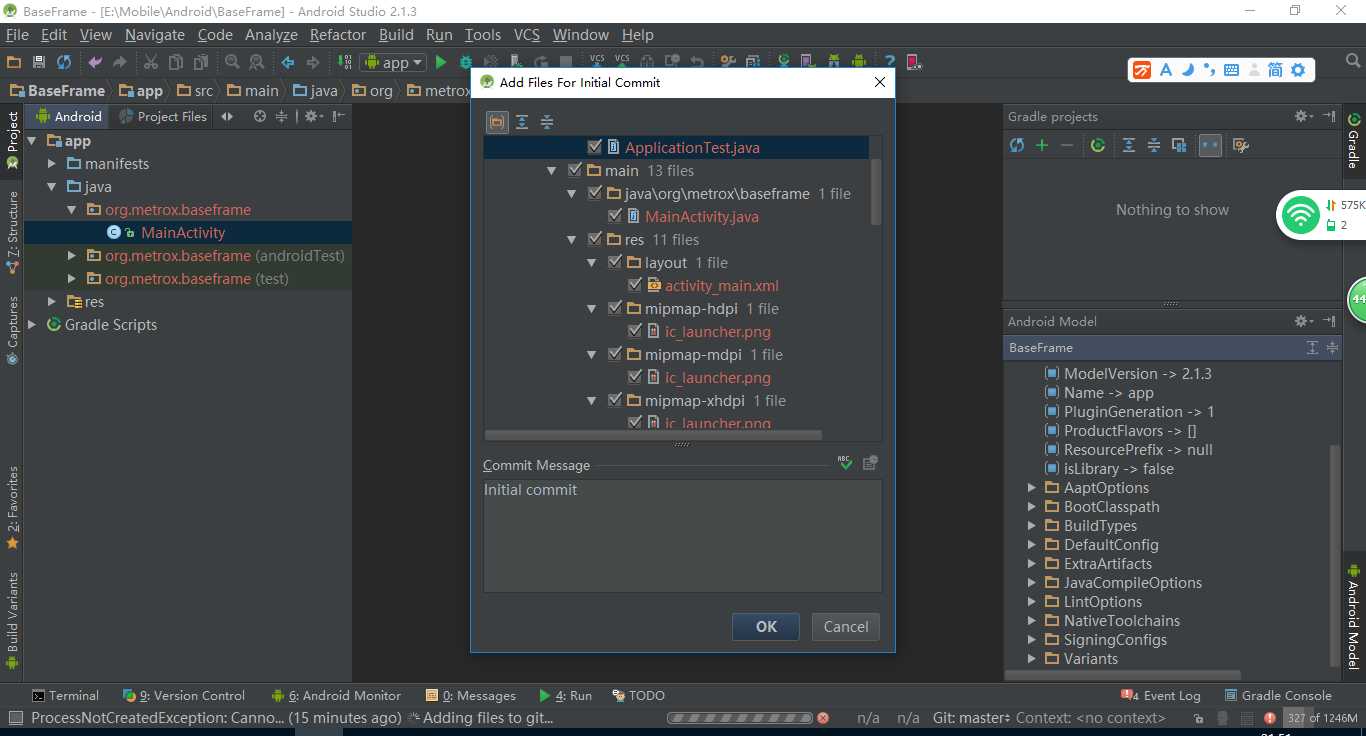Screen dimensions: 1366x736
Task: Uncheck ApplicationTest.java checkbox
Action: (595, 147)
